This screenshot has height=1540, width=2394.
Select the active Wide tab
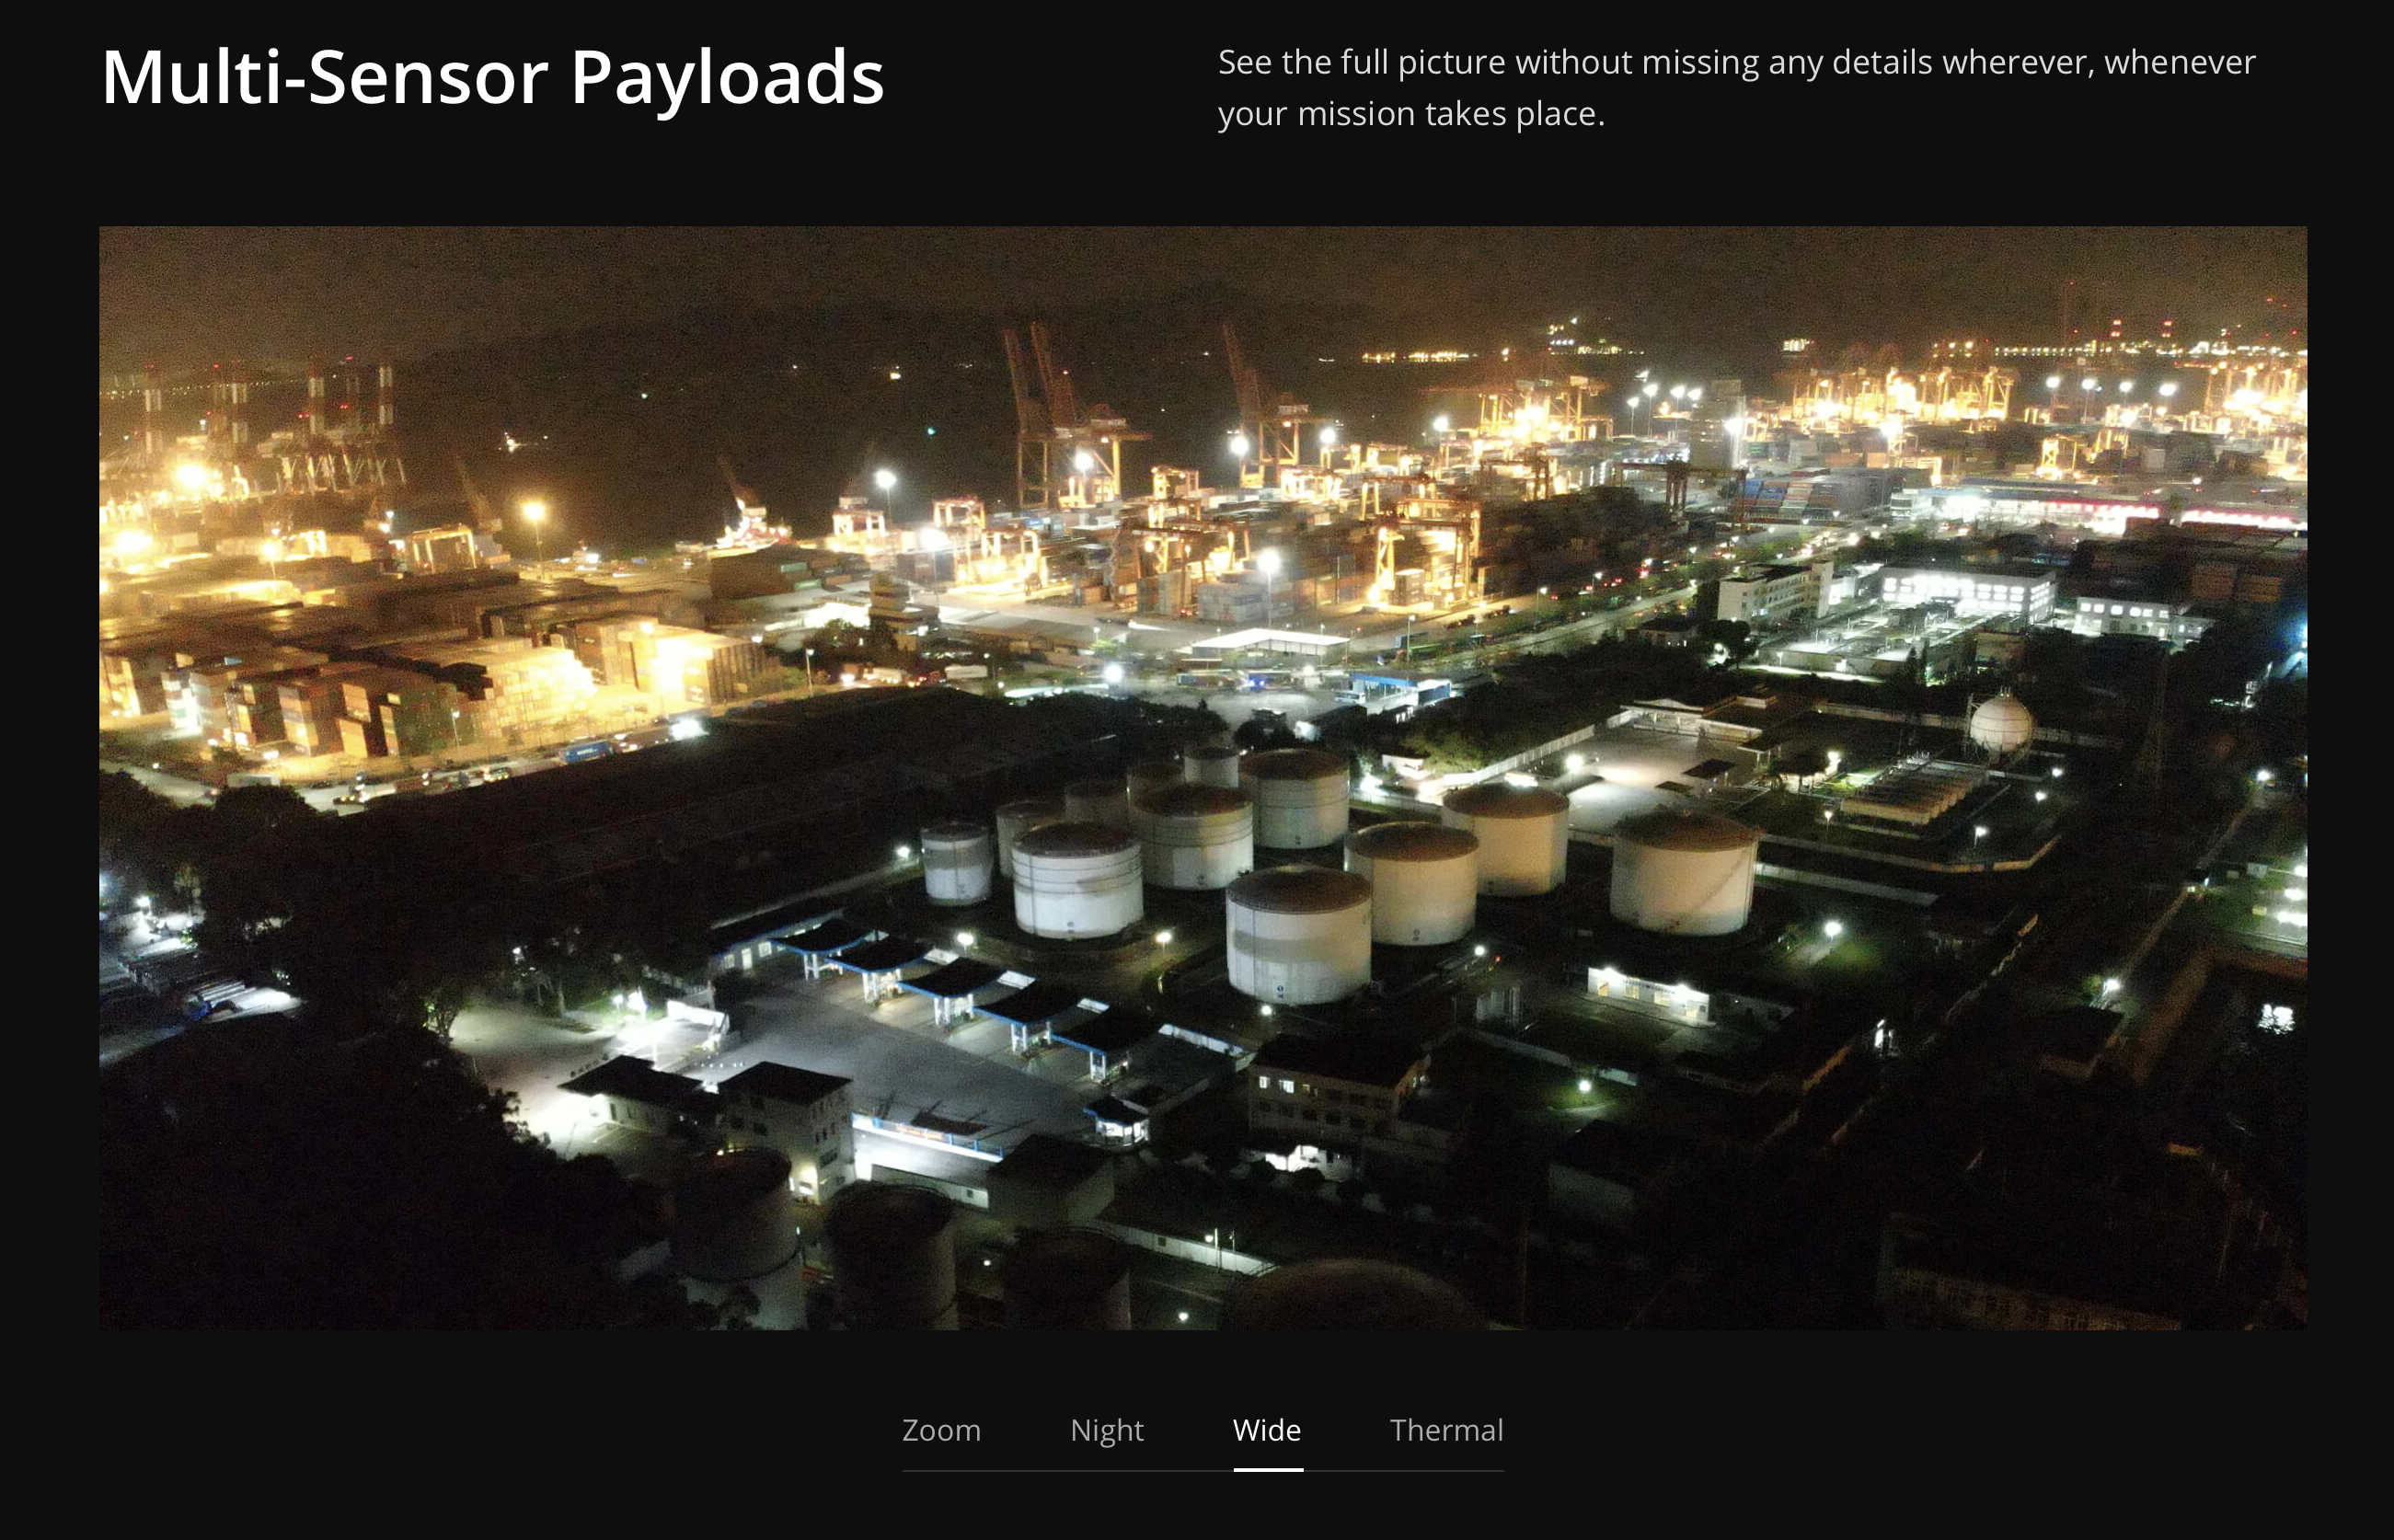coord(1266,1430)
